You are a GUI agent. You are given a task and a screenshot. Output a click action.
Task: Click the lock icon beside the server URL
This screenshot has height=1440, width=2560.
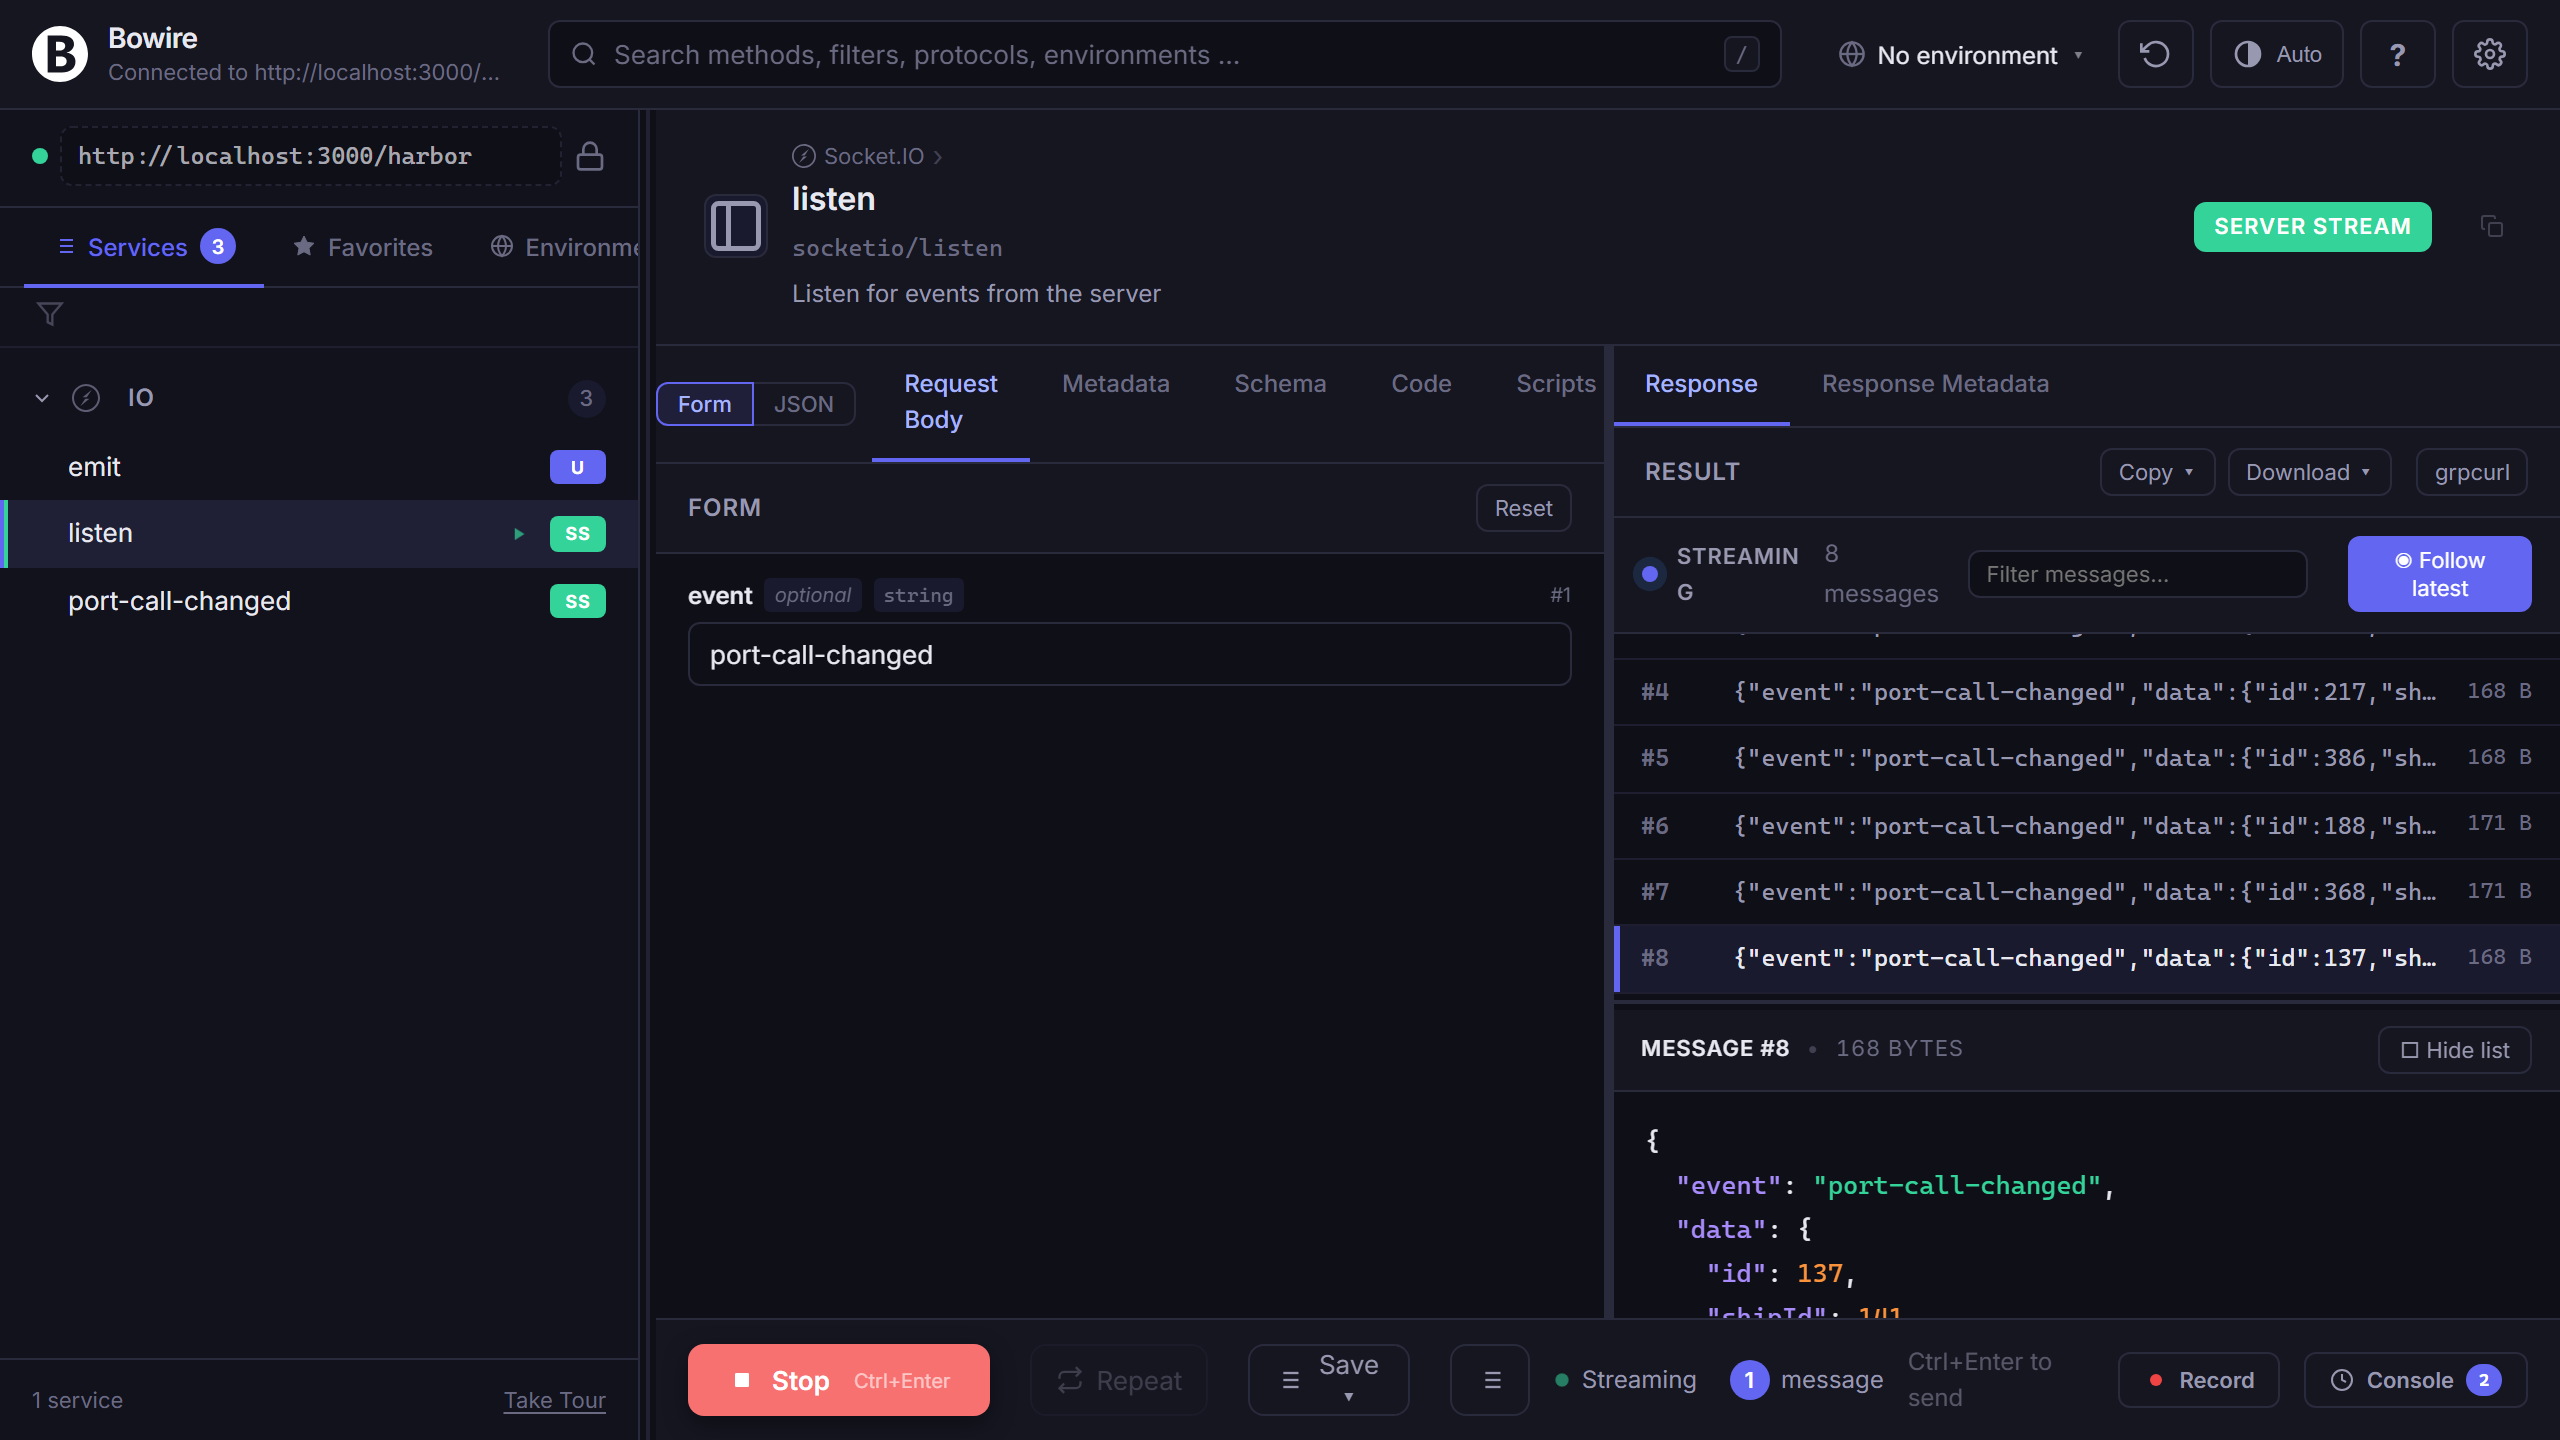(x=590, y=156)
